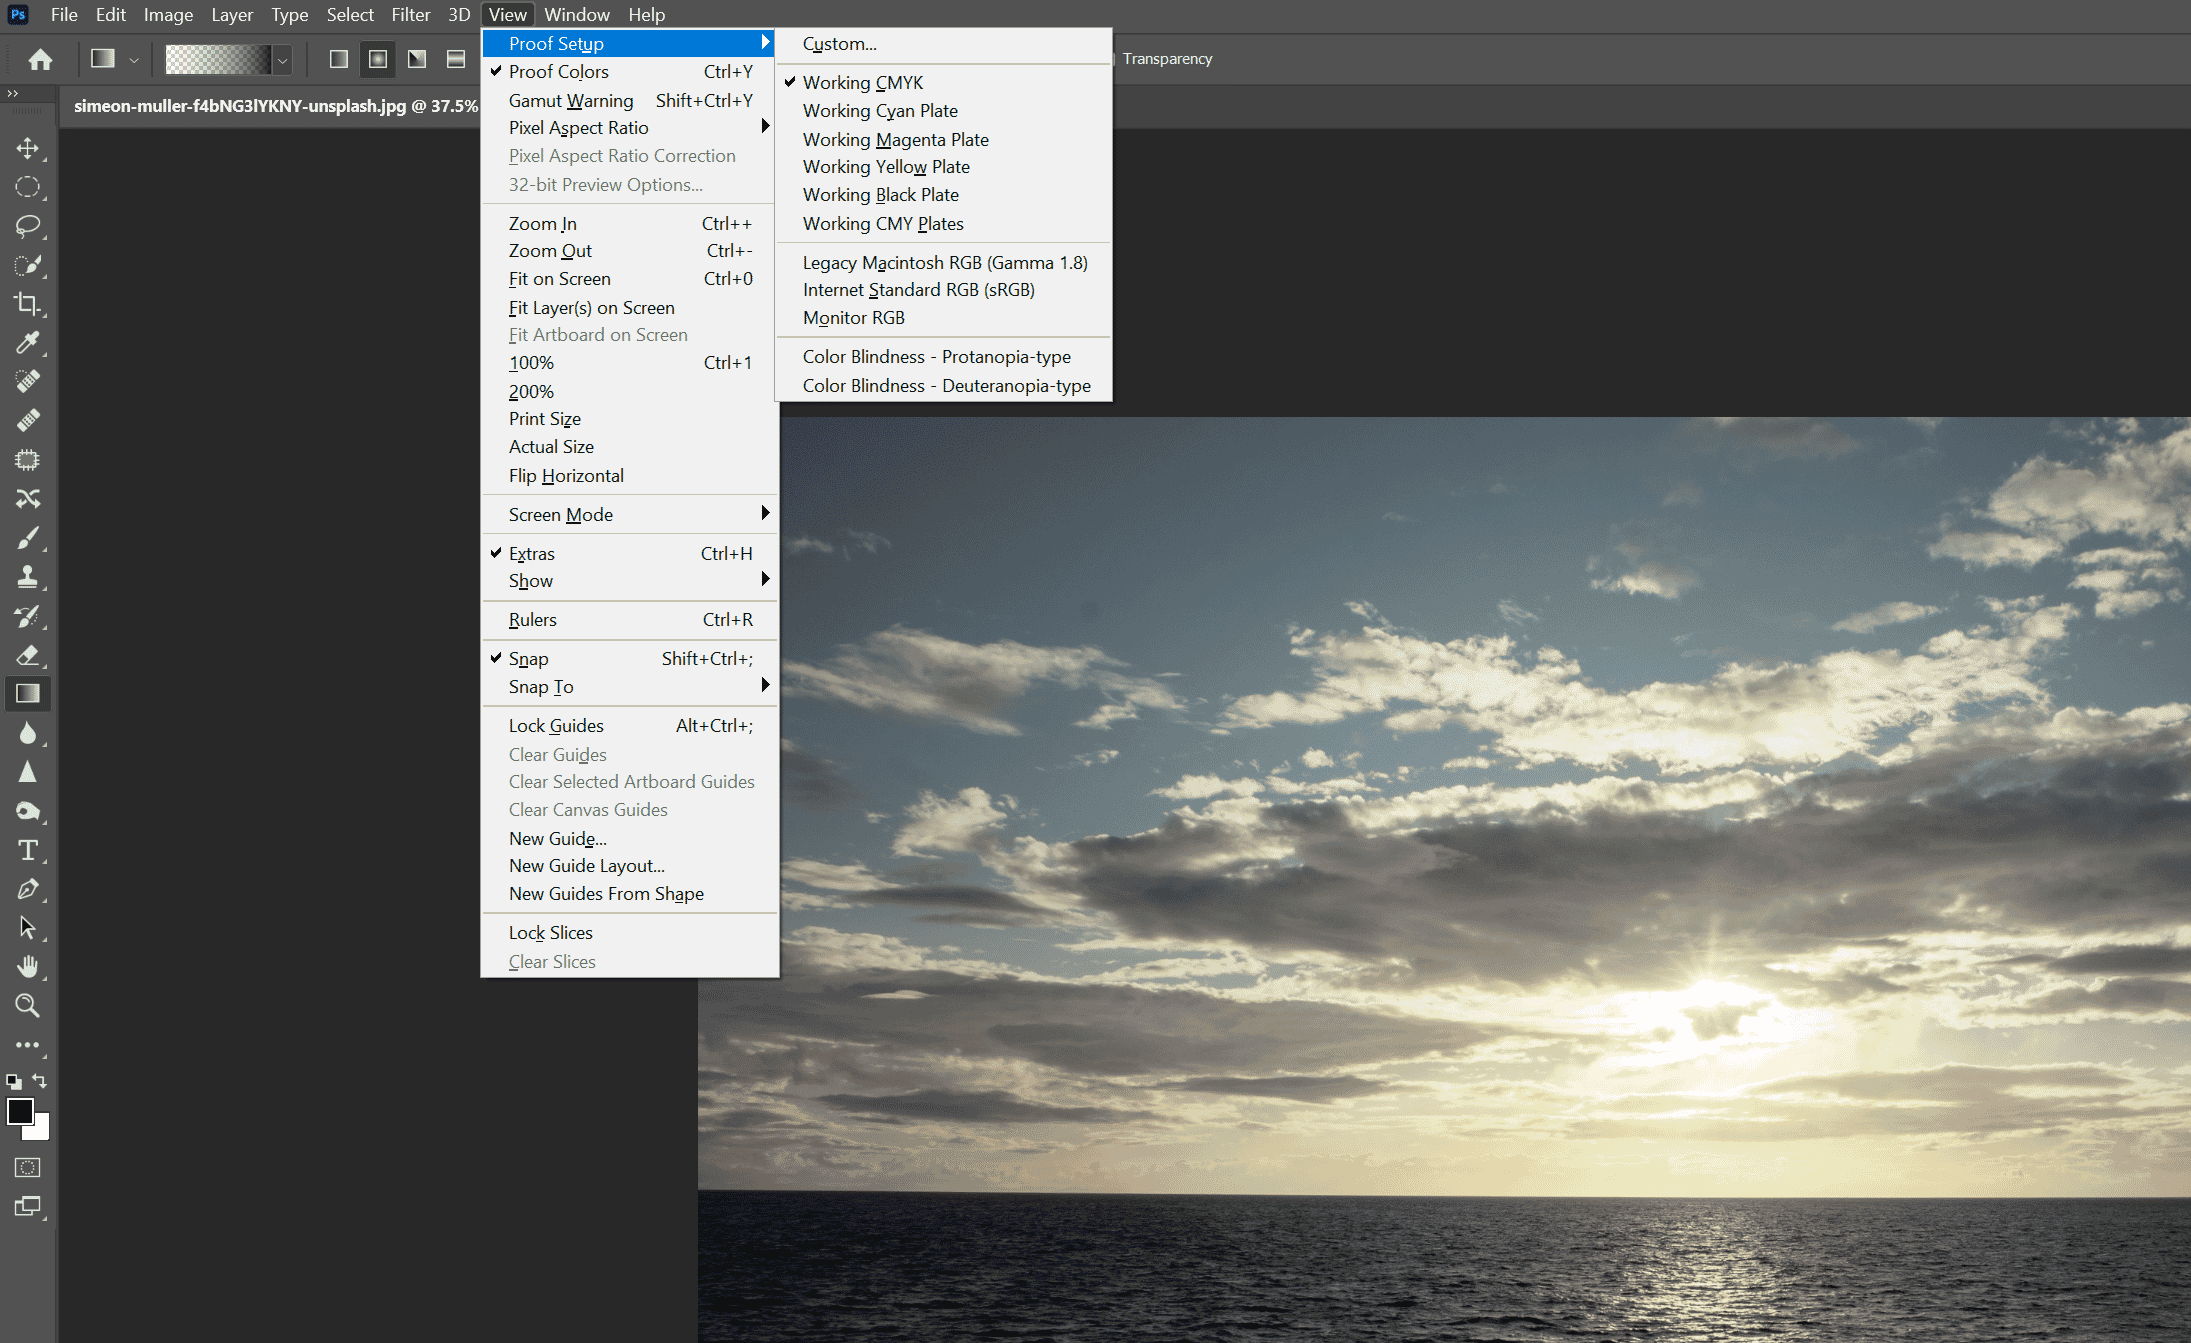Disable Snap in the View menu
The image size is (2191, 1343).
coord(529,658)
